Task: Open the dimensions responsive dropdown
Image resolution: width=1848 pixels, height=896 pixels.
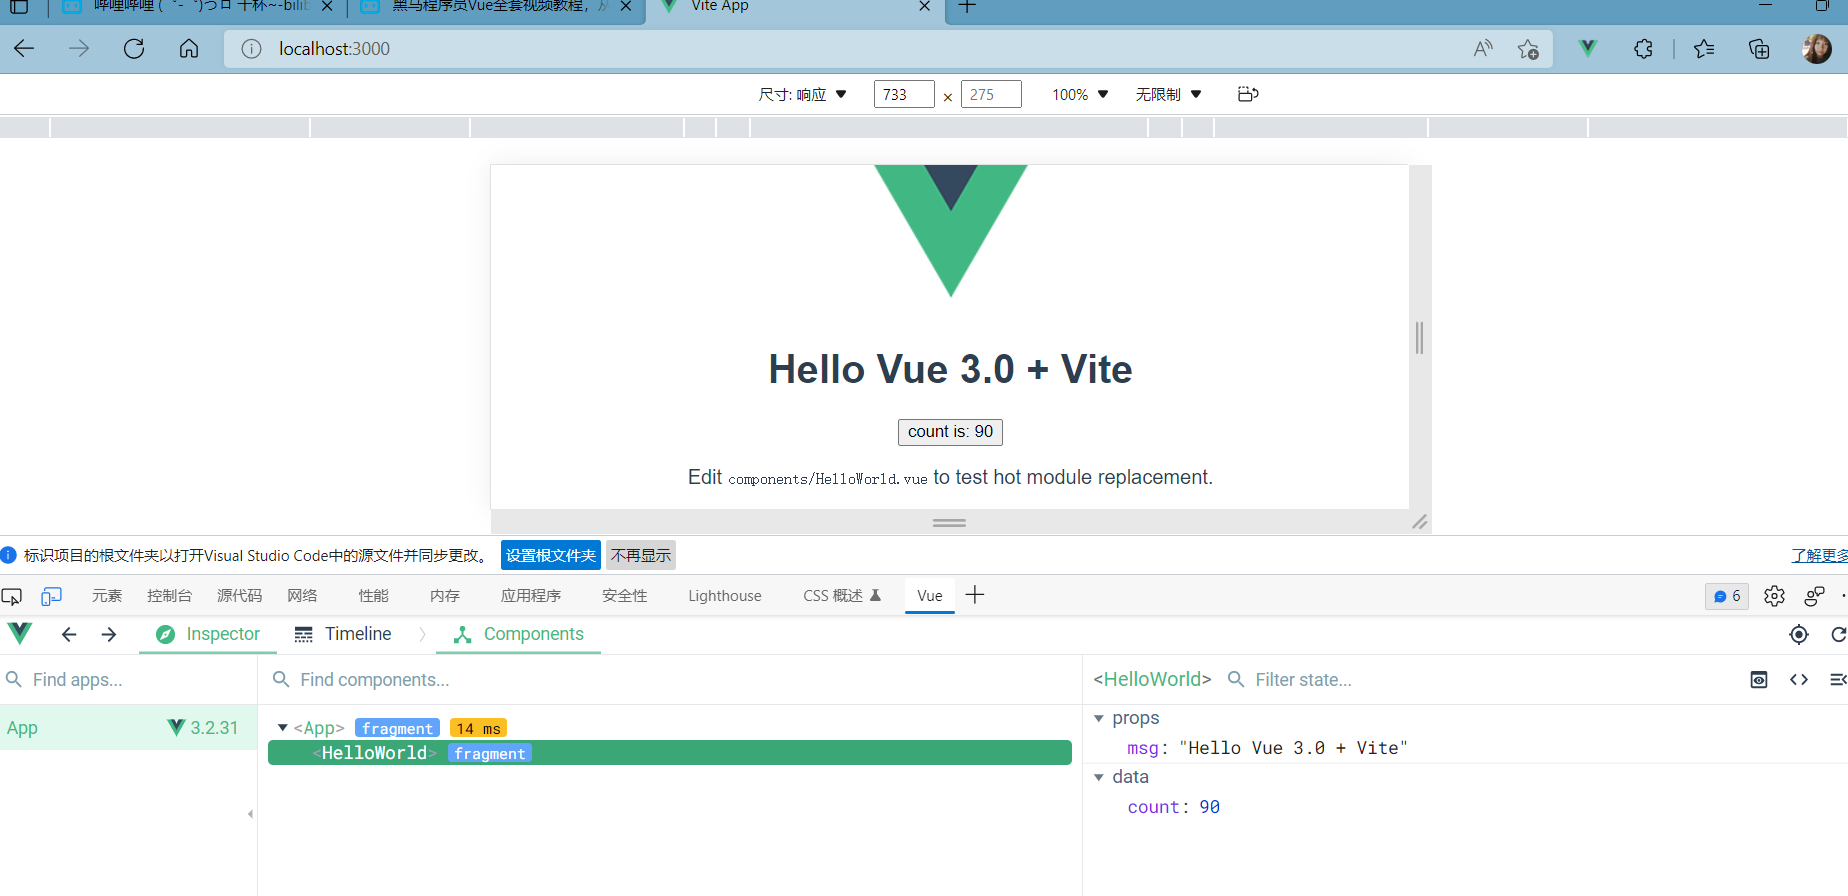Action: tap(803, 94)
